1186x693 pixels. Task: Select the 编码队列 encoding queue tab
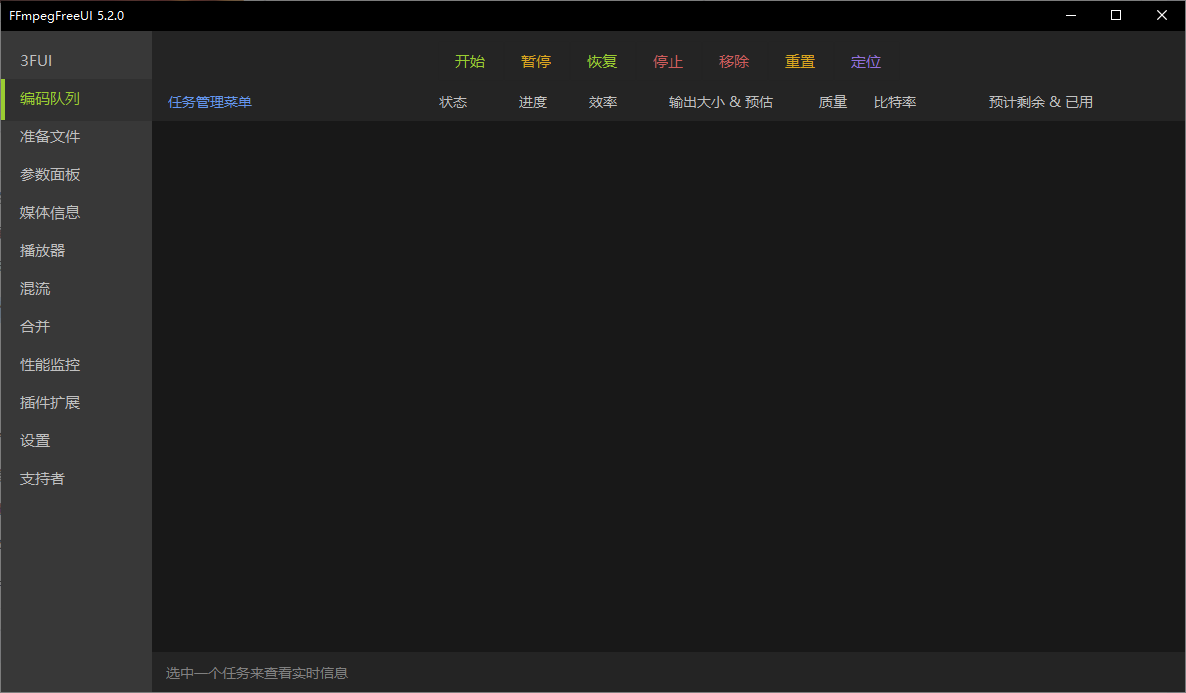click(x=50, y=99)
